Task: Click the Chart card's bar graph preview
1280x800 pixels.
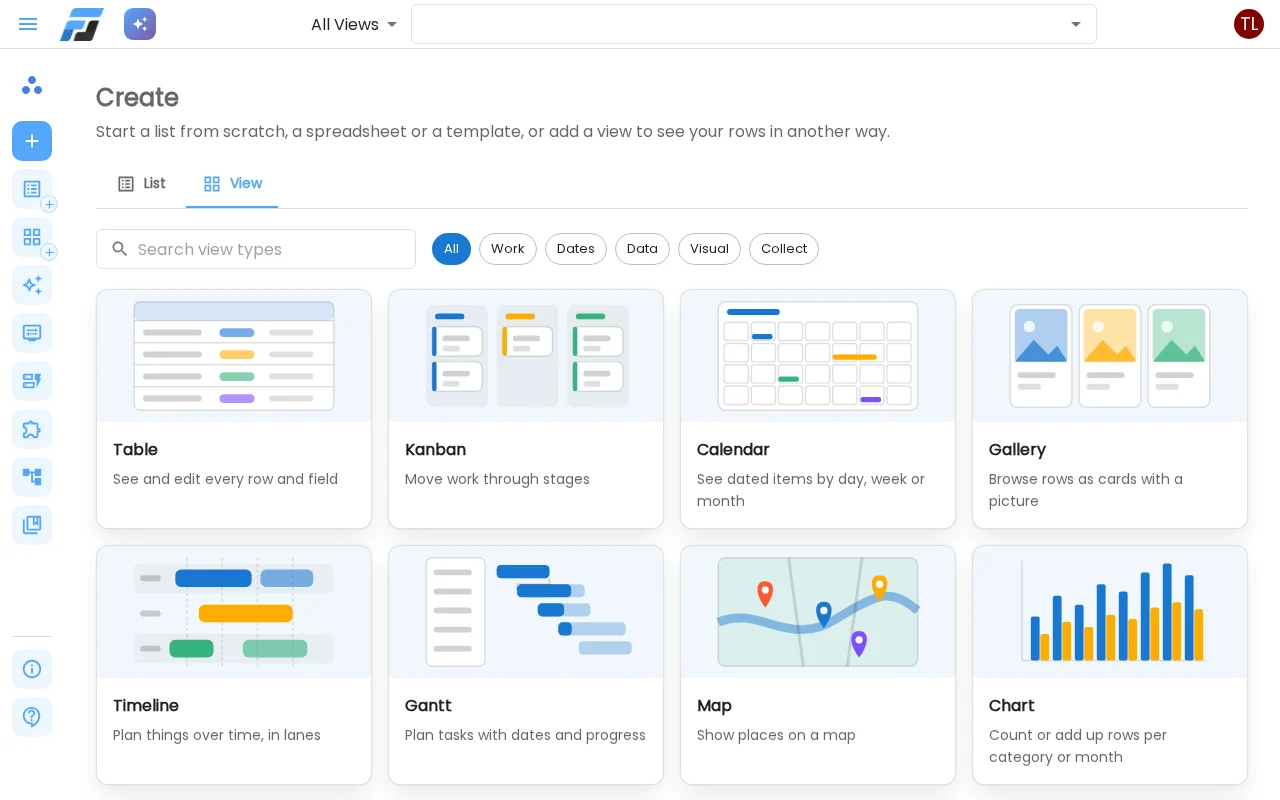Action: (x=1110, y=612)
